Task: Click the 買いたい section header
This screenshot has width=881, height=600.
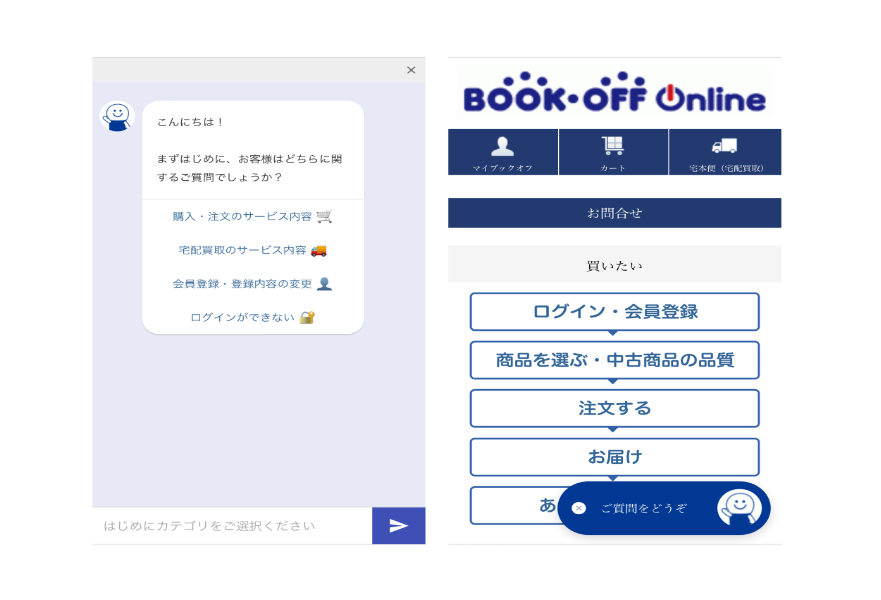Action: 614,264
